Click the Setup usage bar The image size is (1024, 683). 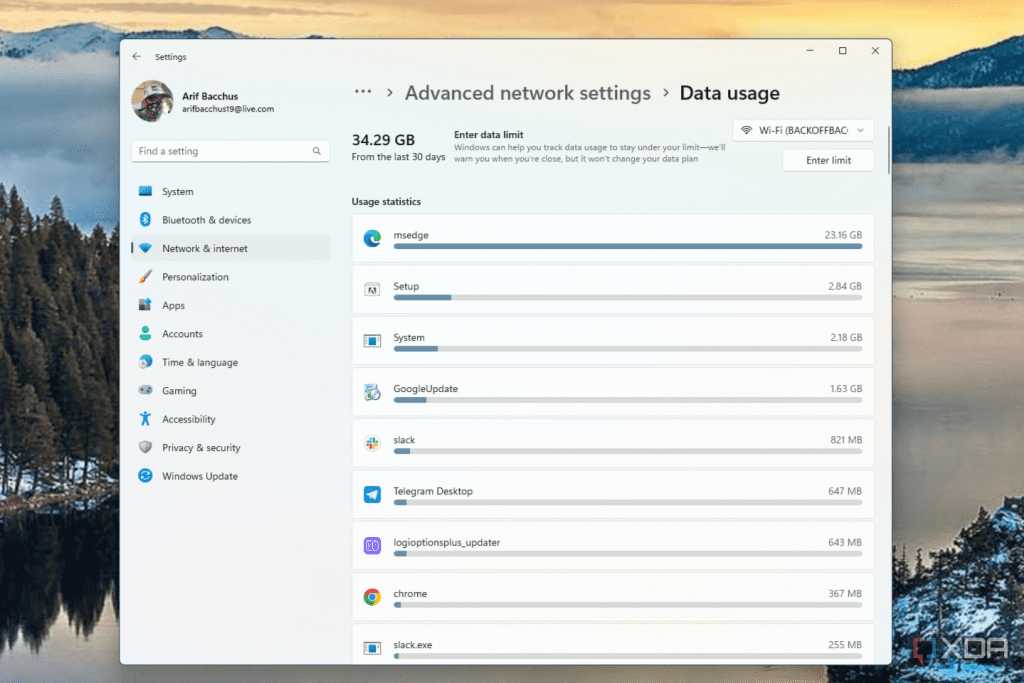(628, 298)
